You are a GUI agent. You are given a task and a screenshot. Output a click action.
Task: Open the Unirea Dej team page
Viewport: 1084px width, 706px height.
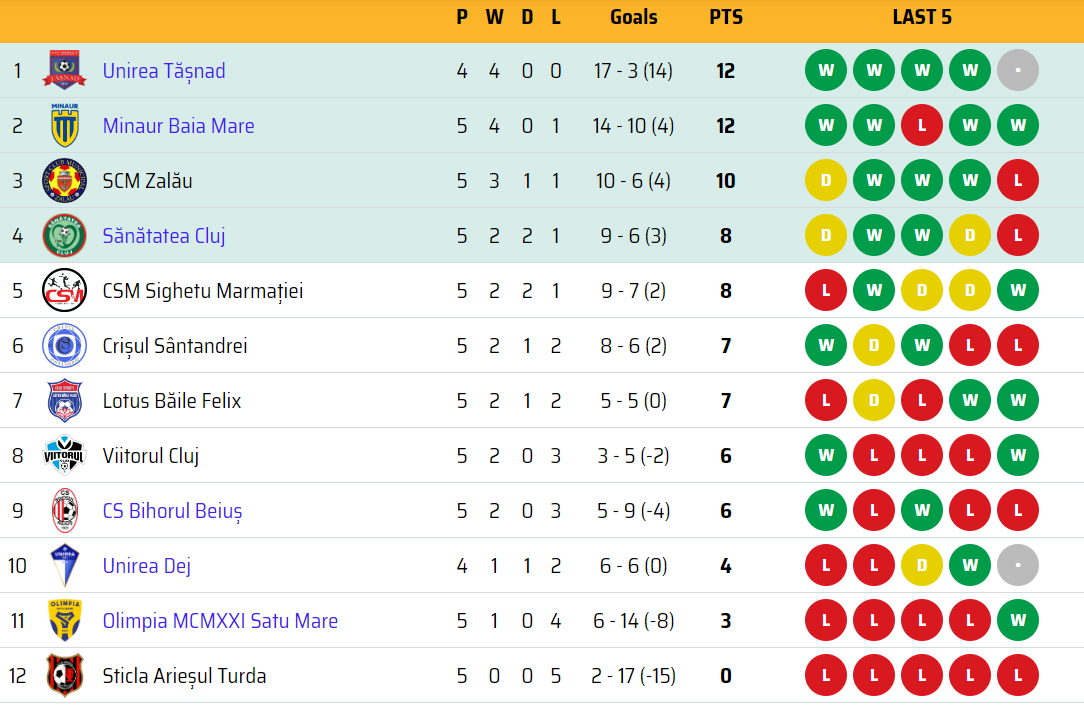click(x=147, y=566)
